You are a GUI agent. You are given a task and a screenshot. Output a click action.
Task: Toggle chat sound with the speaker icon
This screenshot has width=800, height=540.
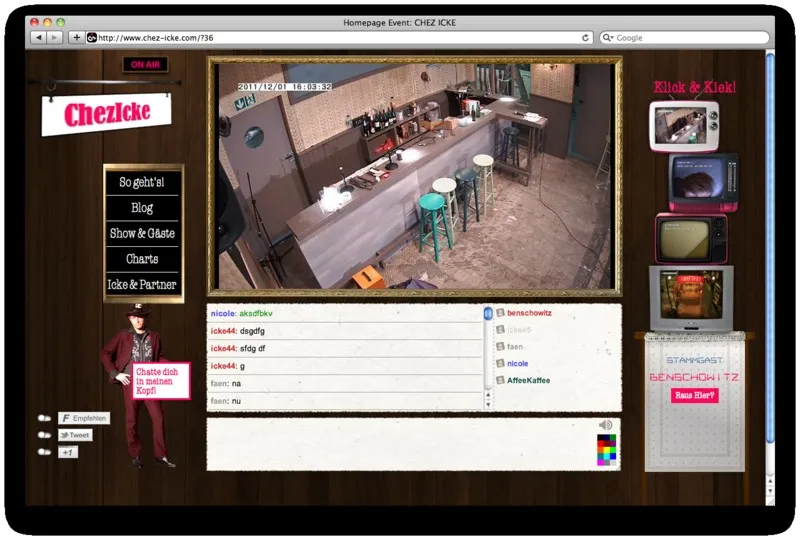click(606, 425)
